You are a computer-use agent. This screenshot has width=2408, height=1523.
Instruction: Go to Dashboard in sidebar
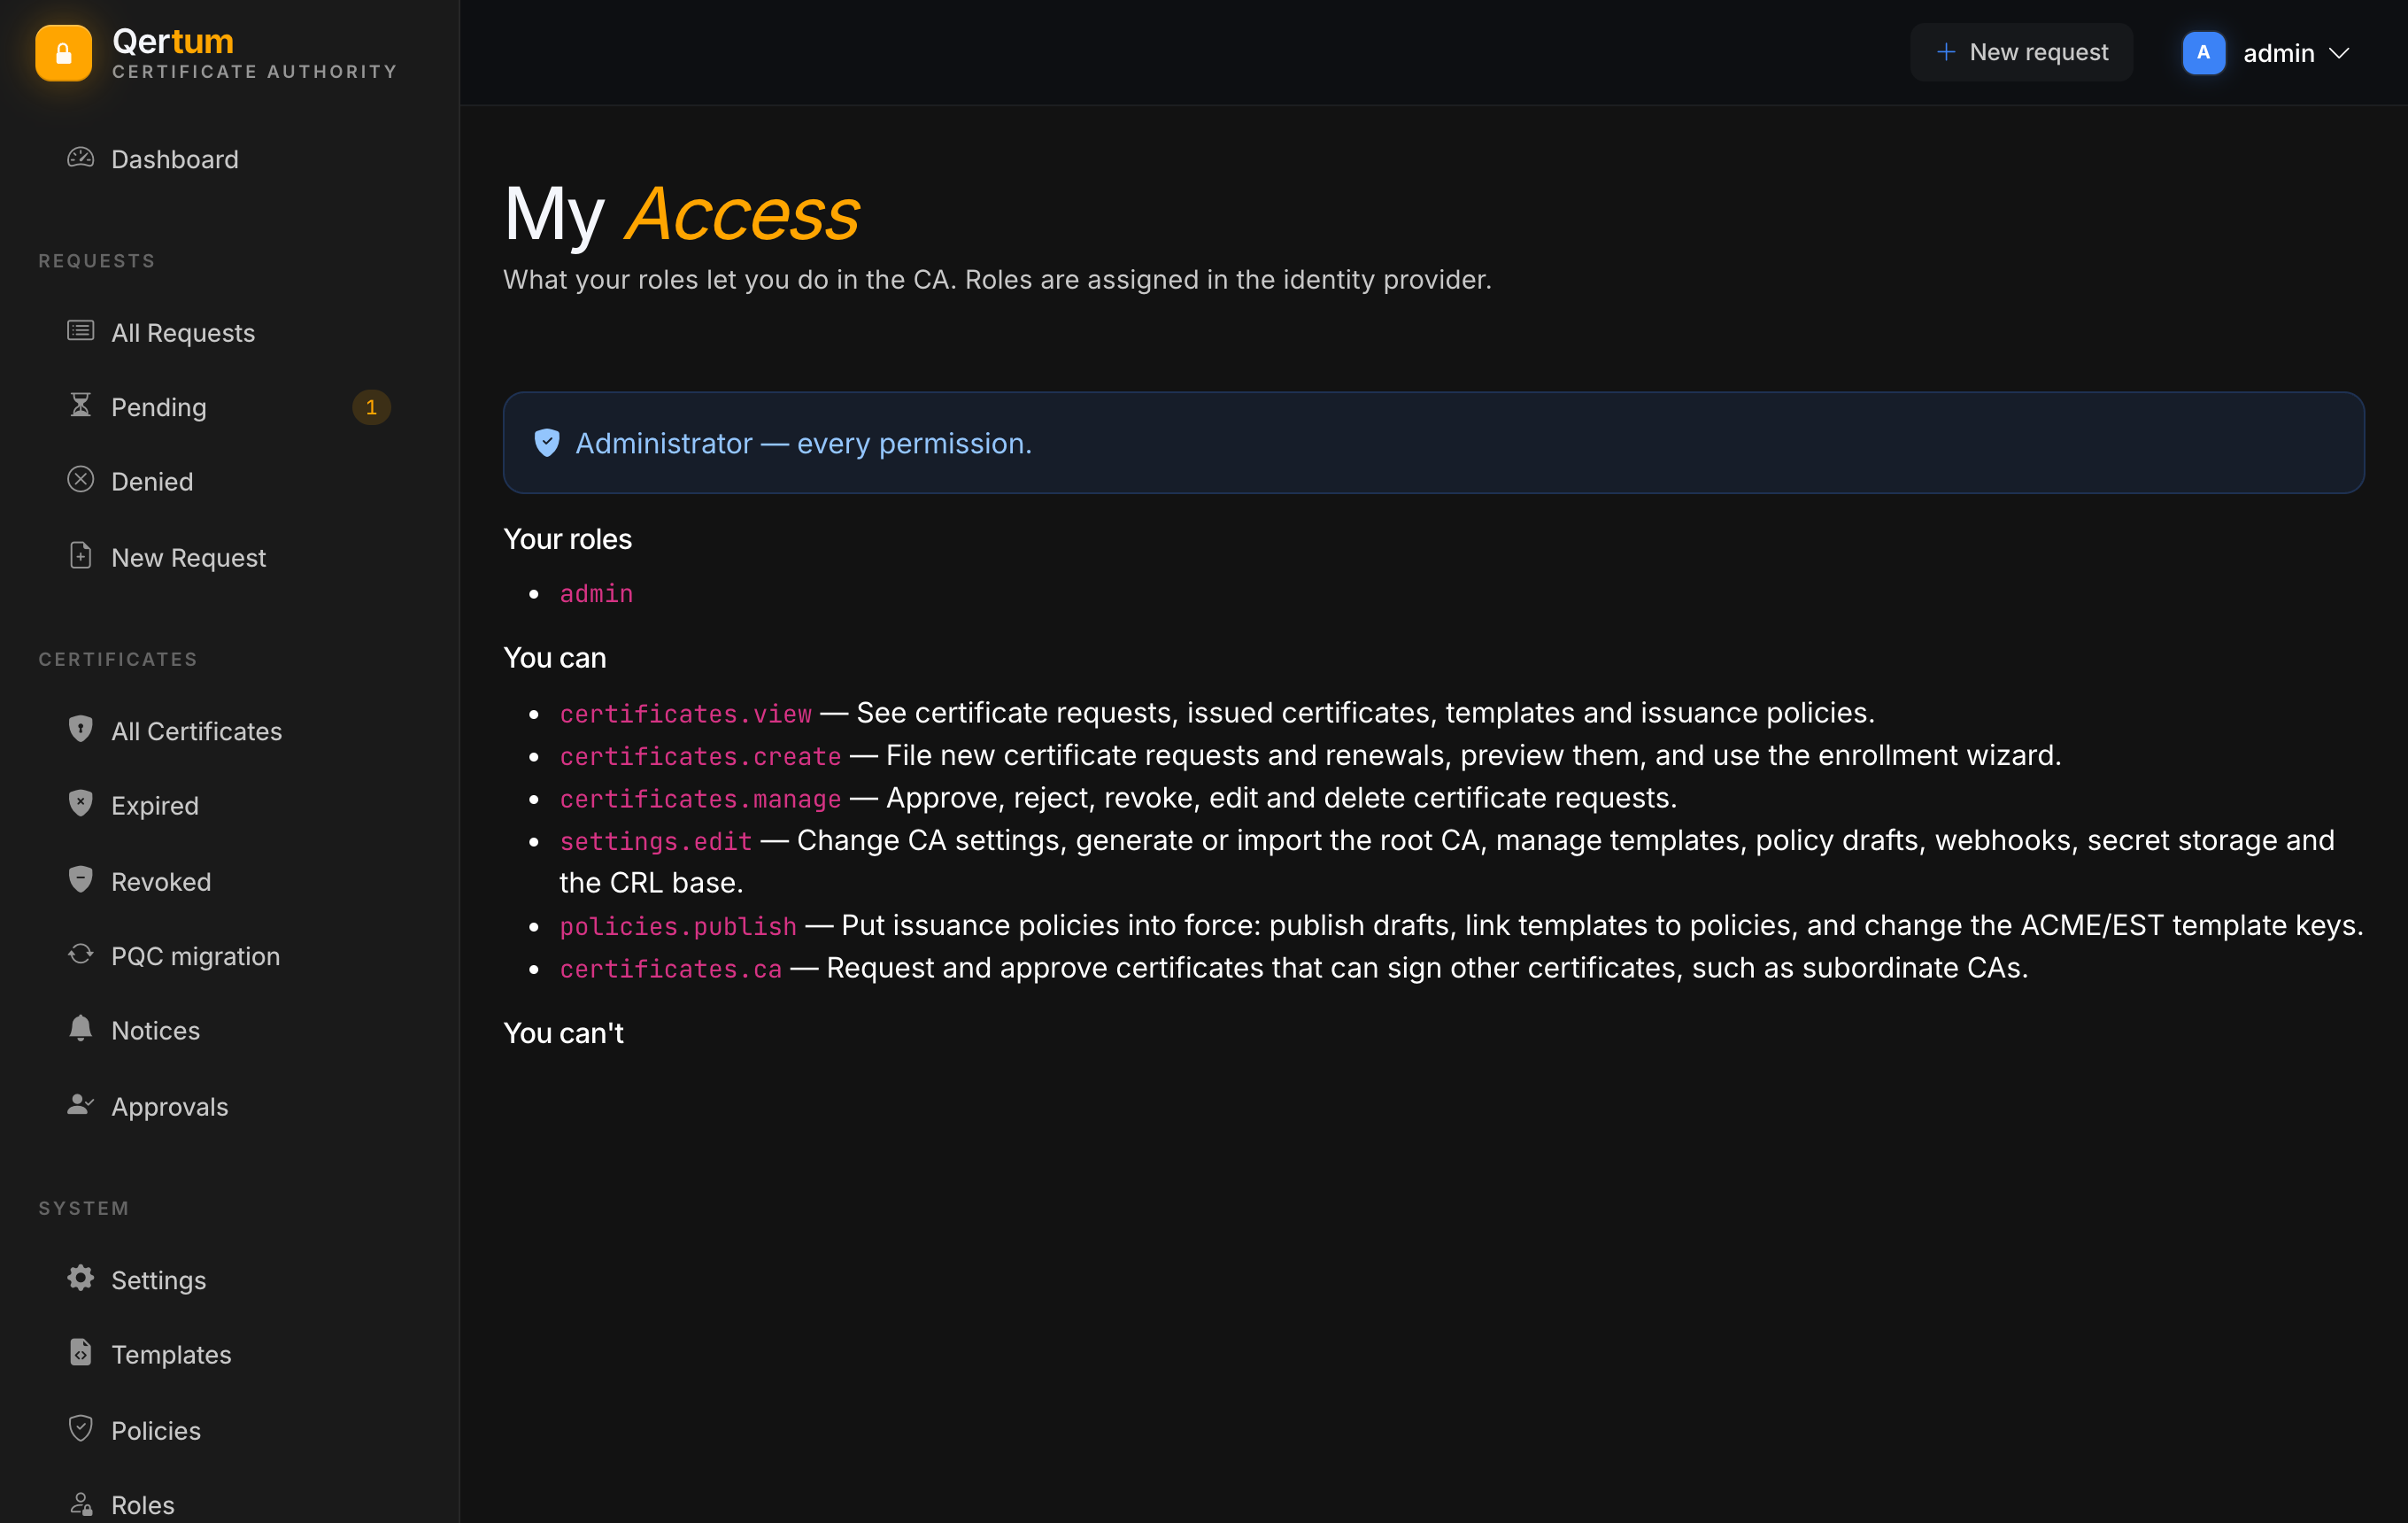[175, 159]
